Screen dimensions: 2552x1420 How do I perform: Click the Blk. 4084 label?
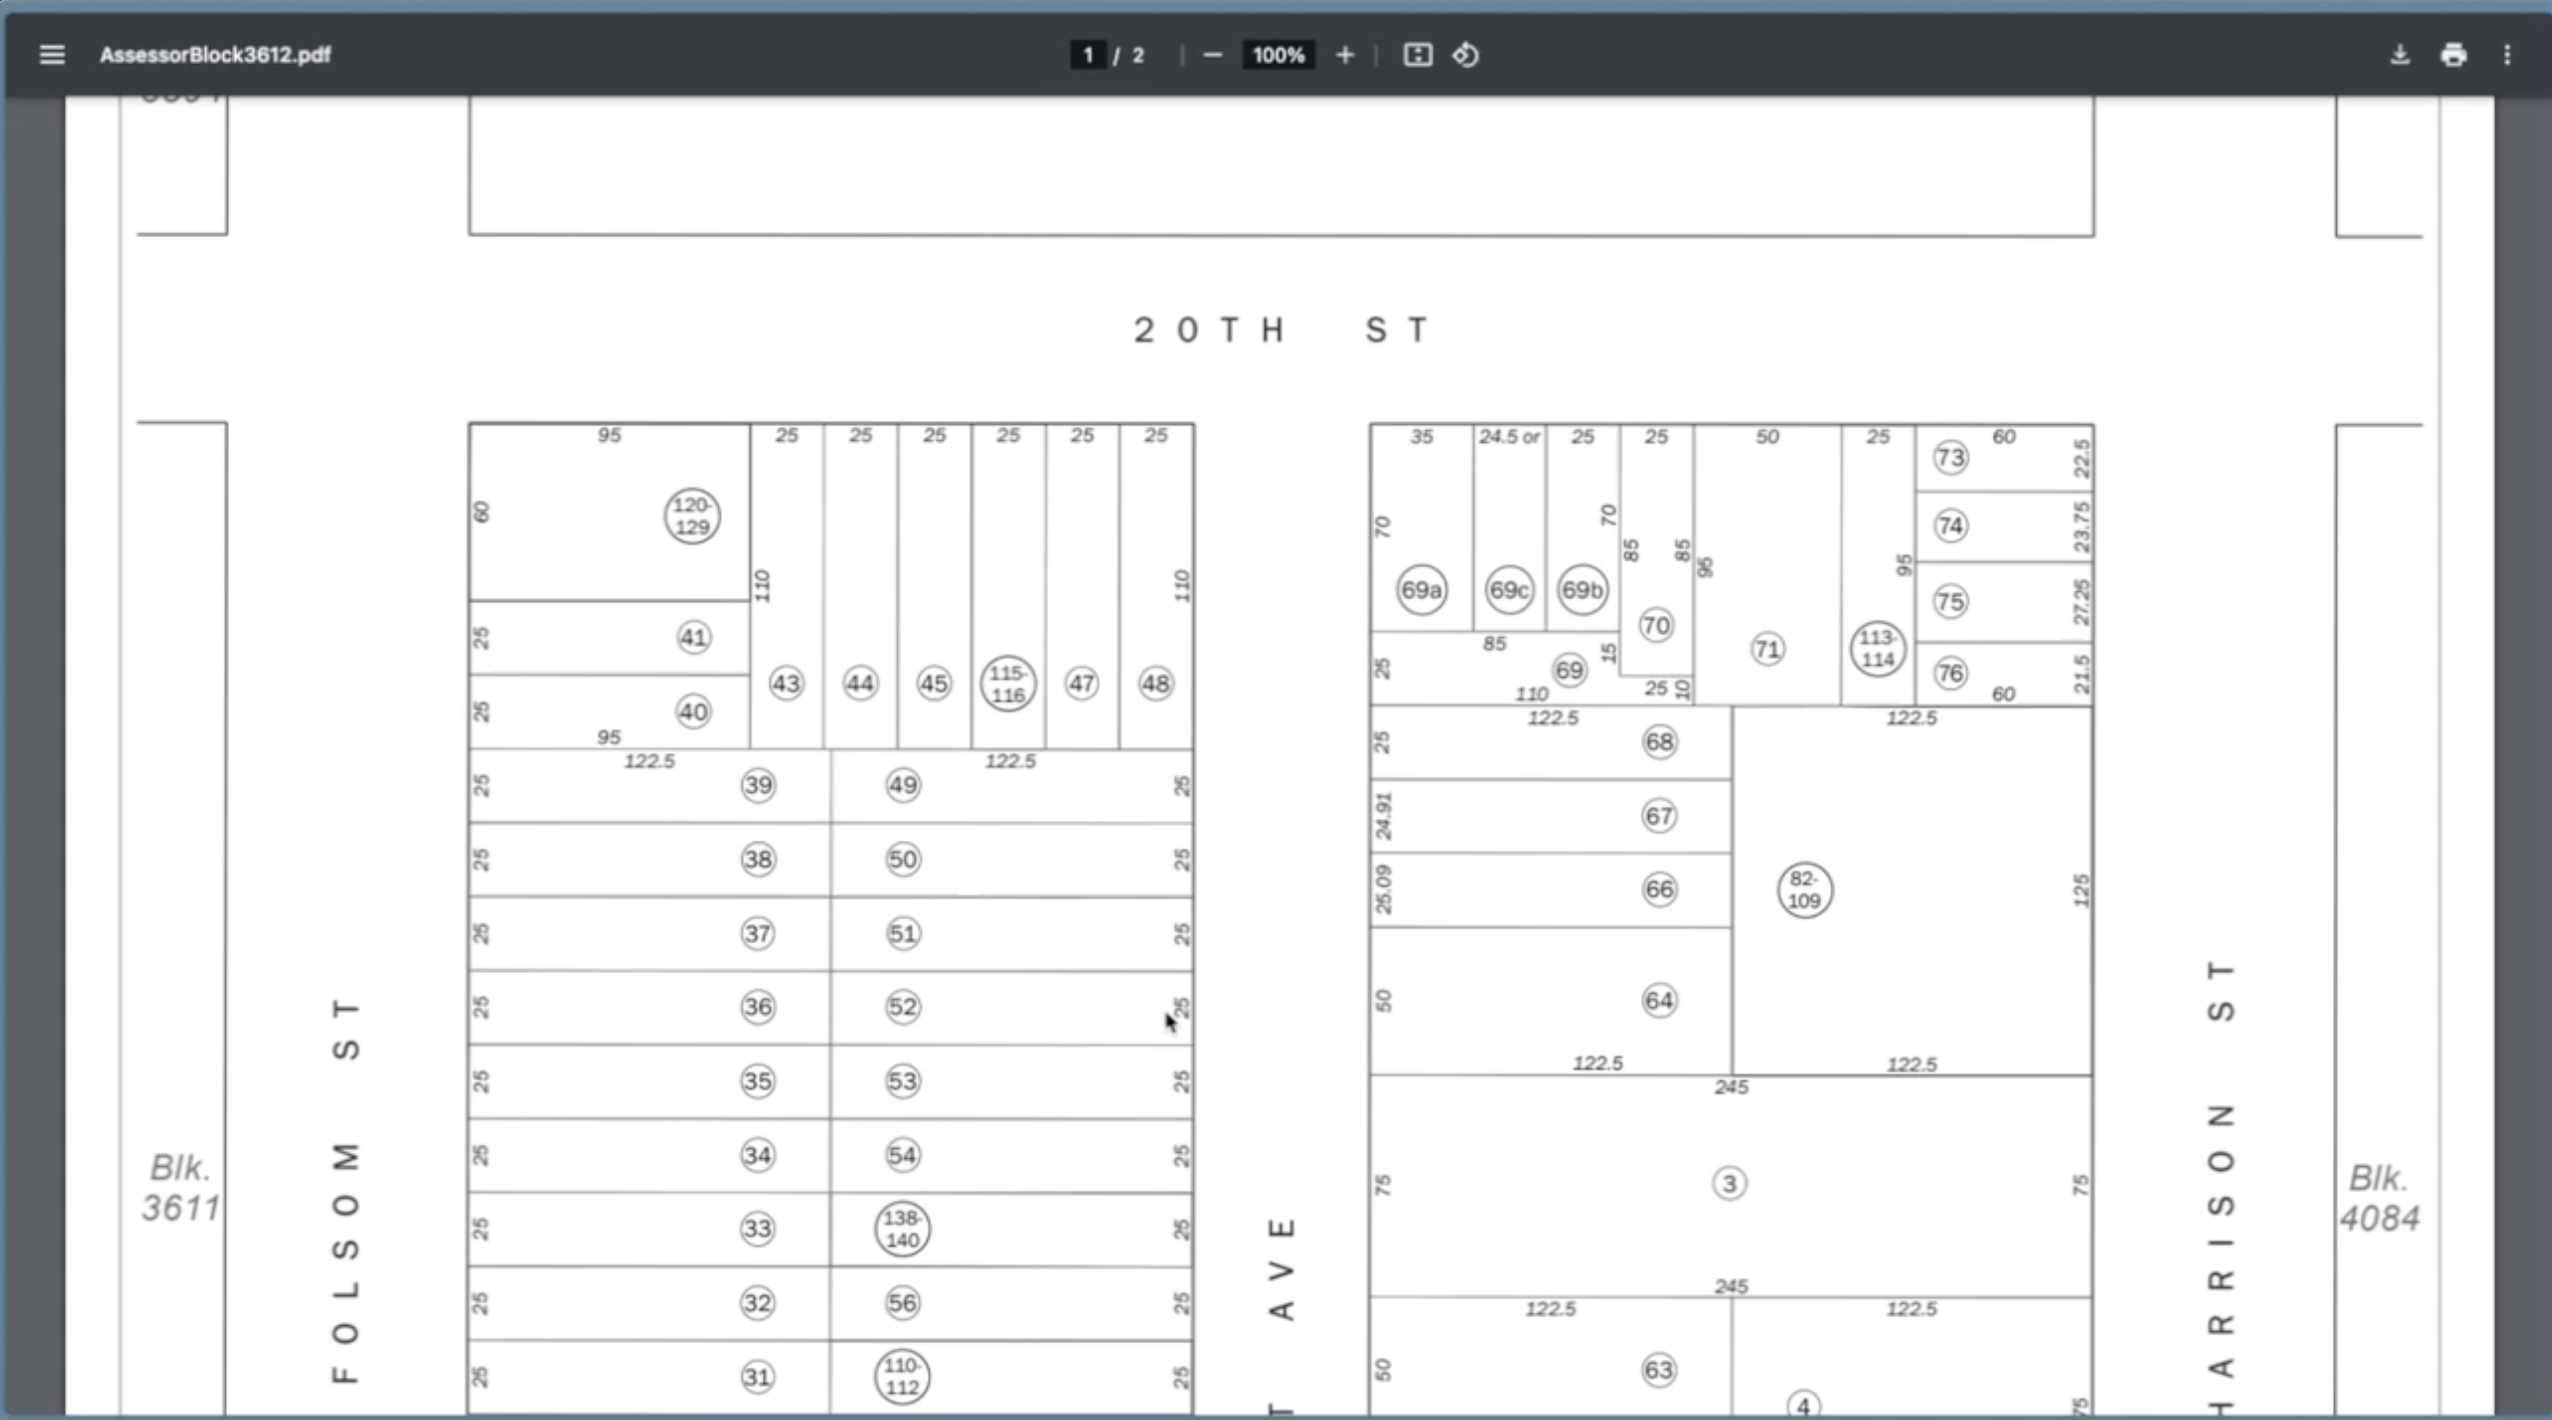pyautogui.click(x=2379, y=1198)
